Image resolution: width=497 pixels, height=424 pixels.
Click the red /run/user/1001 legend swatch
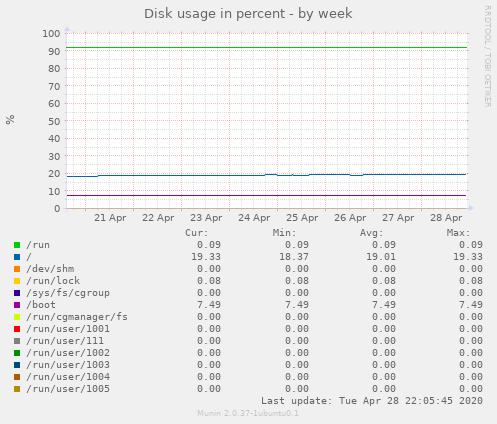tap(17, 329)
